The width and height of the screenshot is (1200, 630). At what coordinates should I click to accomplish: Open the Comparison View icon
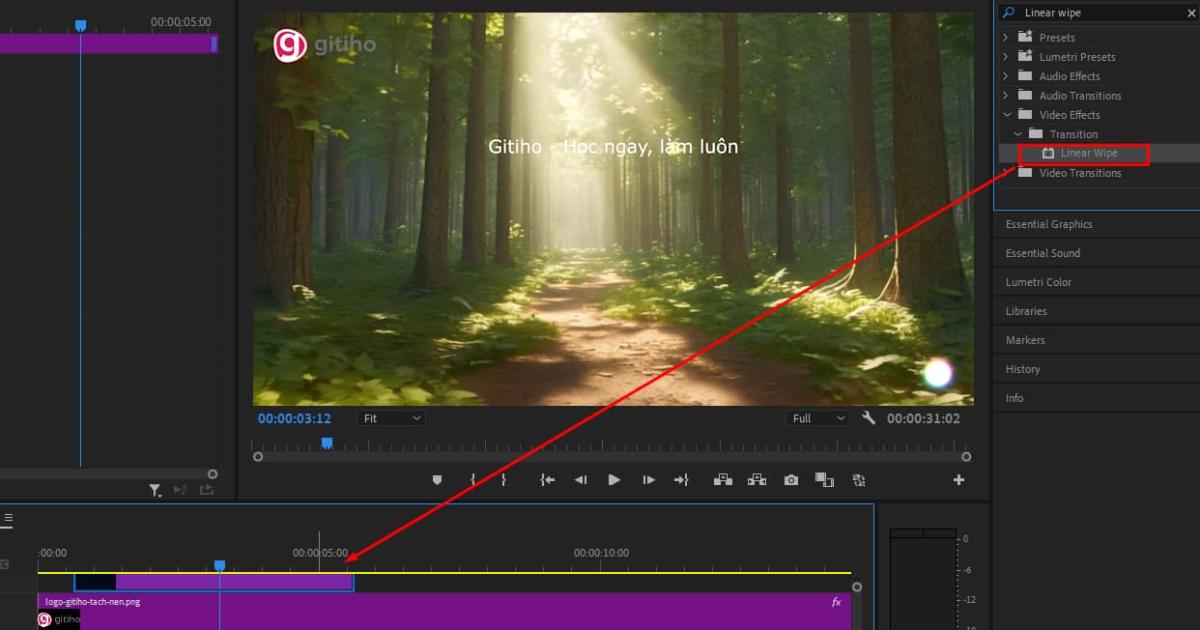point(824,480)
